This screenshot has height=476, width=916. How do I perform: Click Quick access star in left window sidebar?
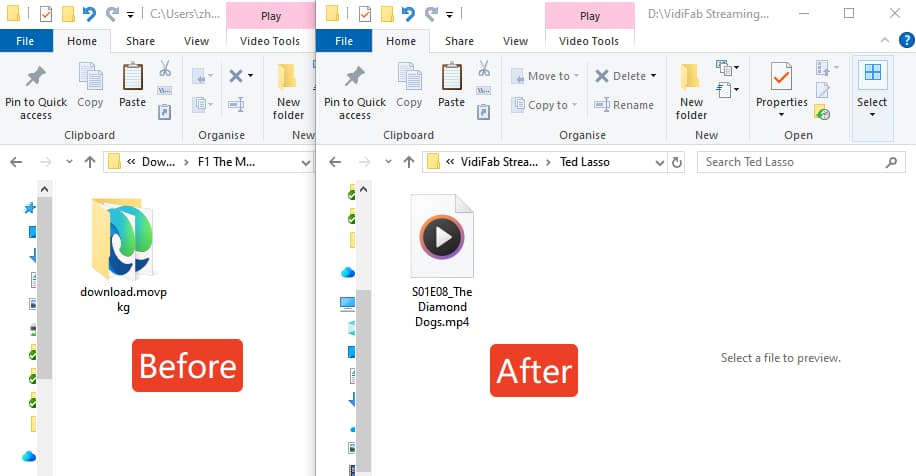pyautogui.click(x=30, y=207)
